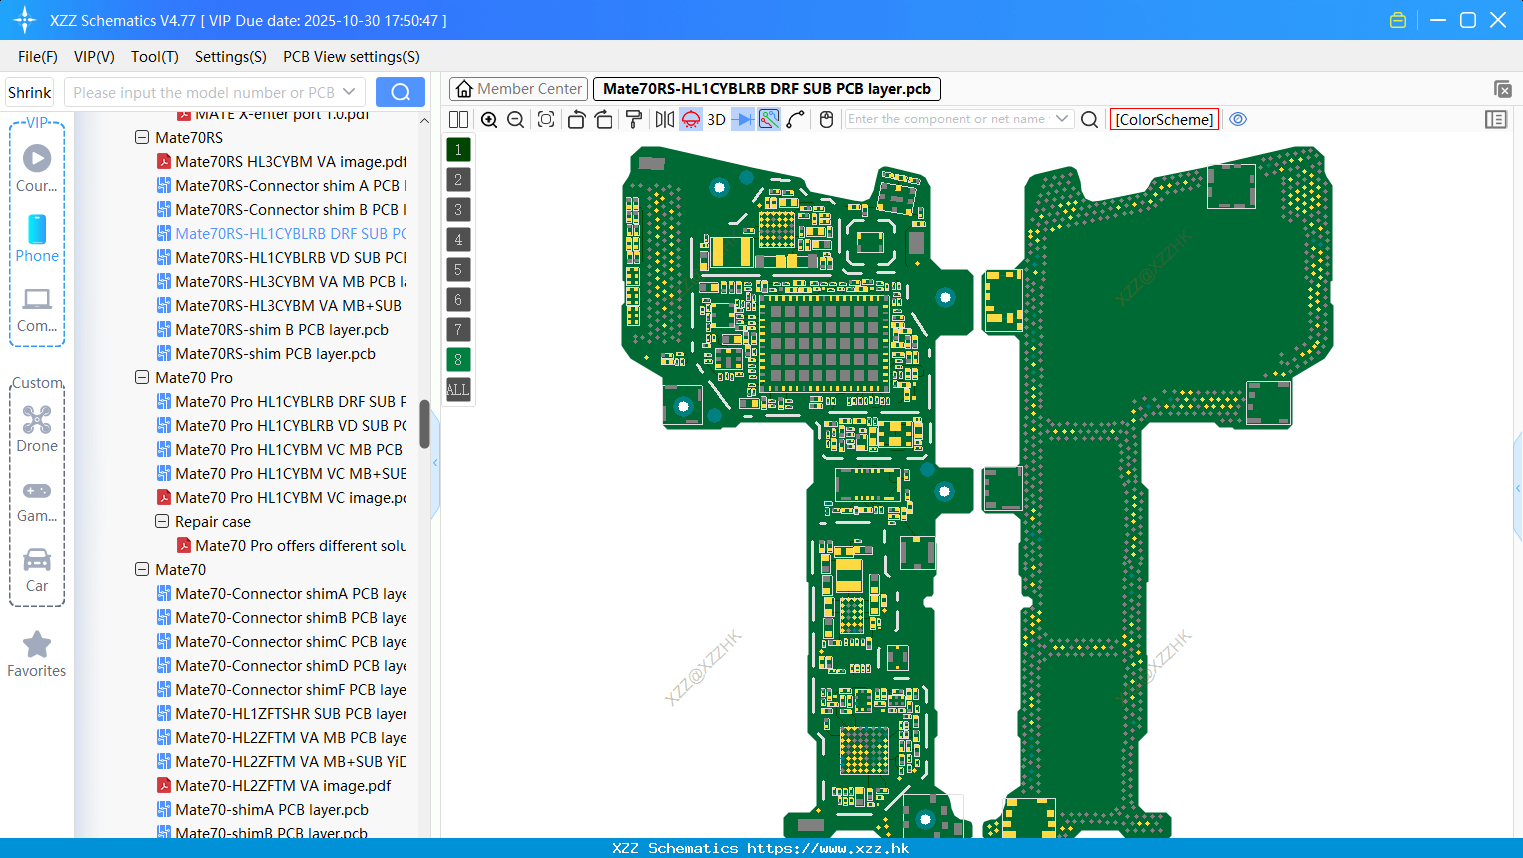Select PCB layer 6
This screenshot has height=858, width=1523.
pyautogui.click(x=458, y=300)
